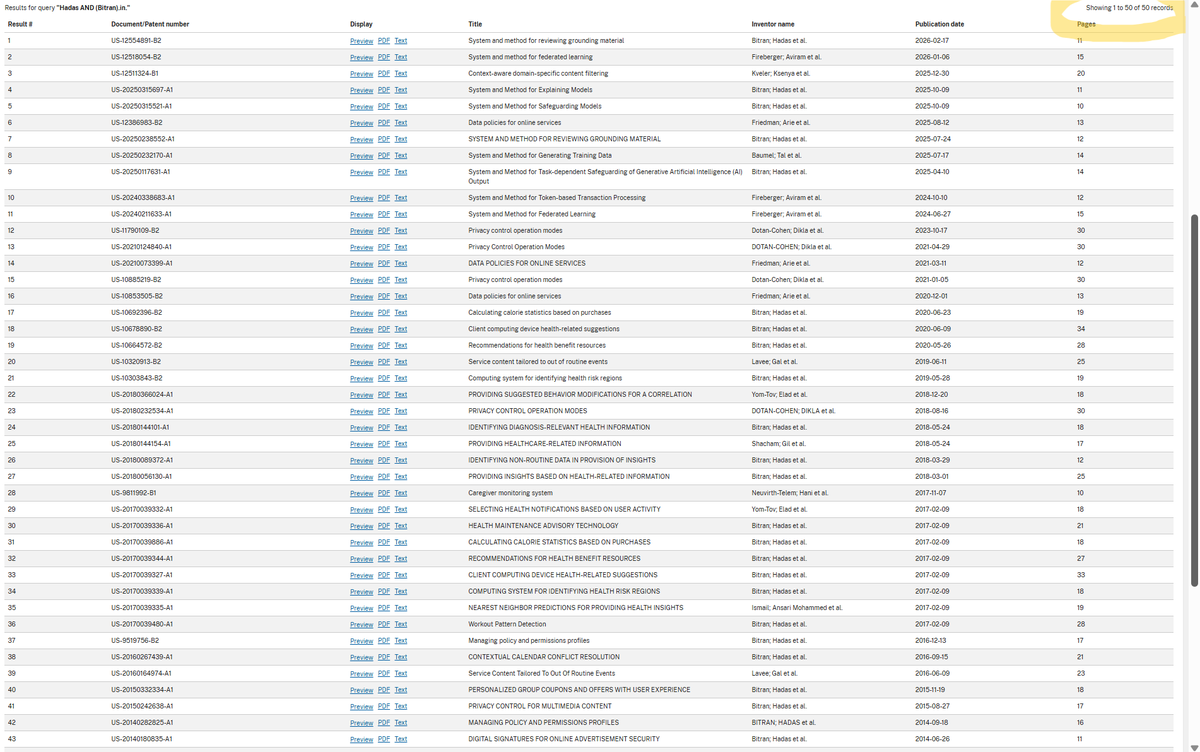Open Text for US-10885219-B2
This screenshot has height=752, width=1200.
pyautogui.click(x=401, y=280)
